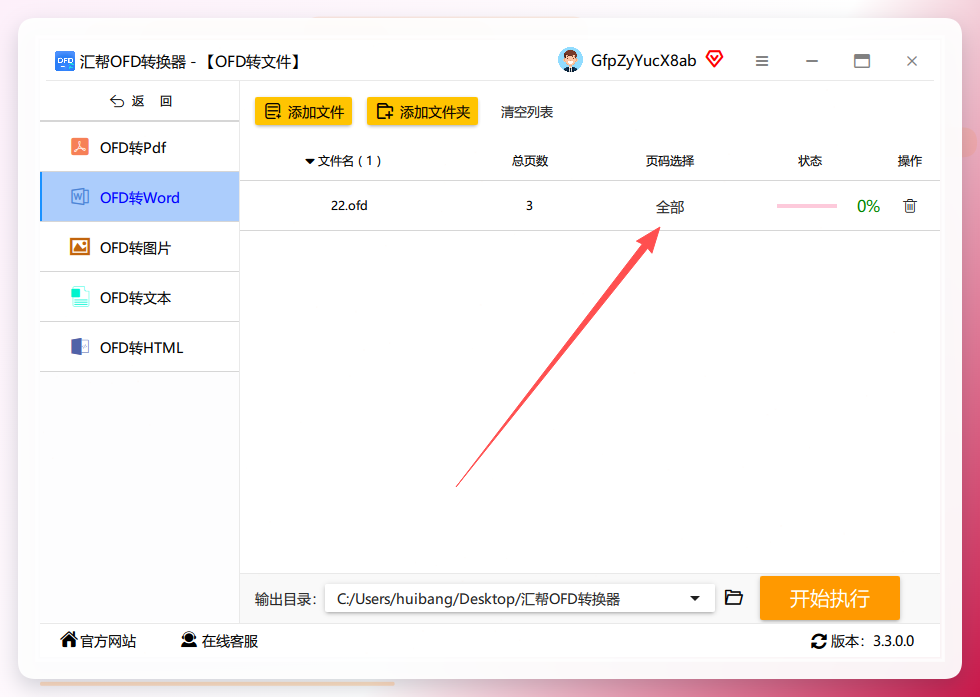Click username GfpZyYucX8ab
Image resolution: width=980 pixels, height=697 pixels.
(x=644, y=61)
